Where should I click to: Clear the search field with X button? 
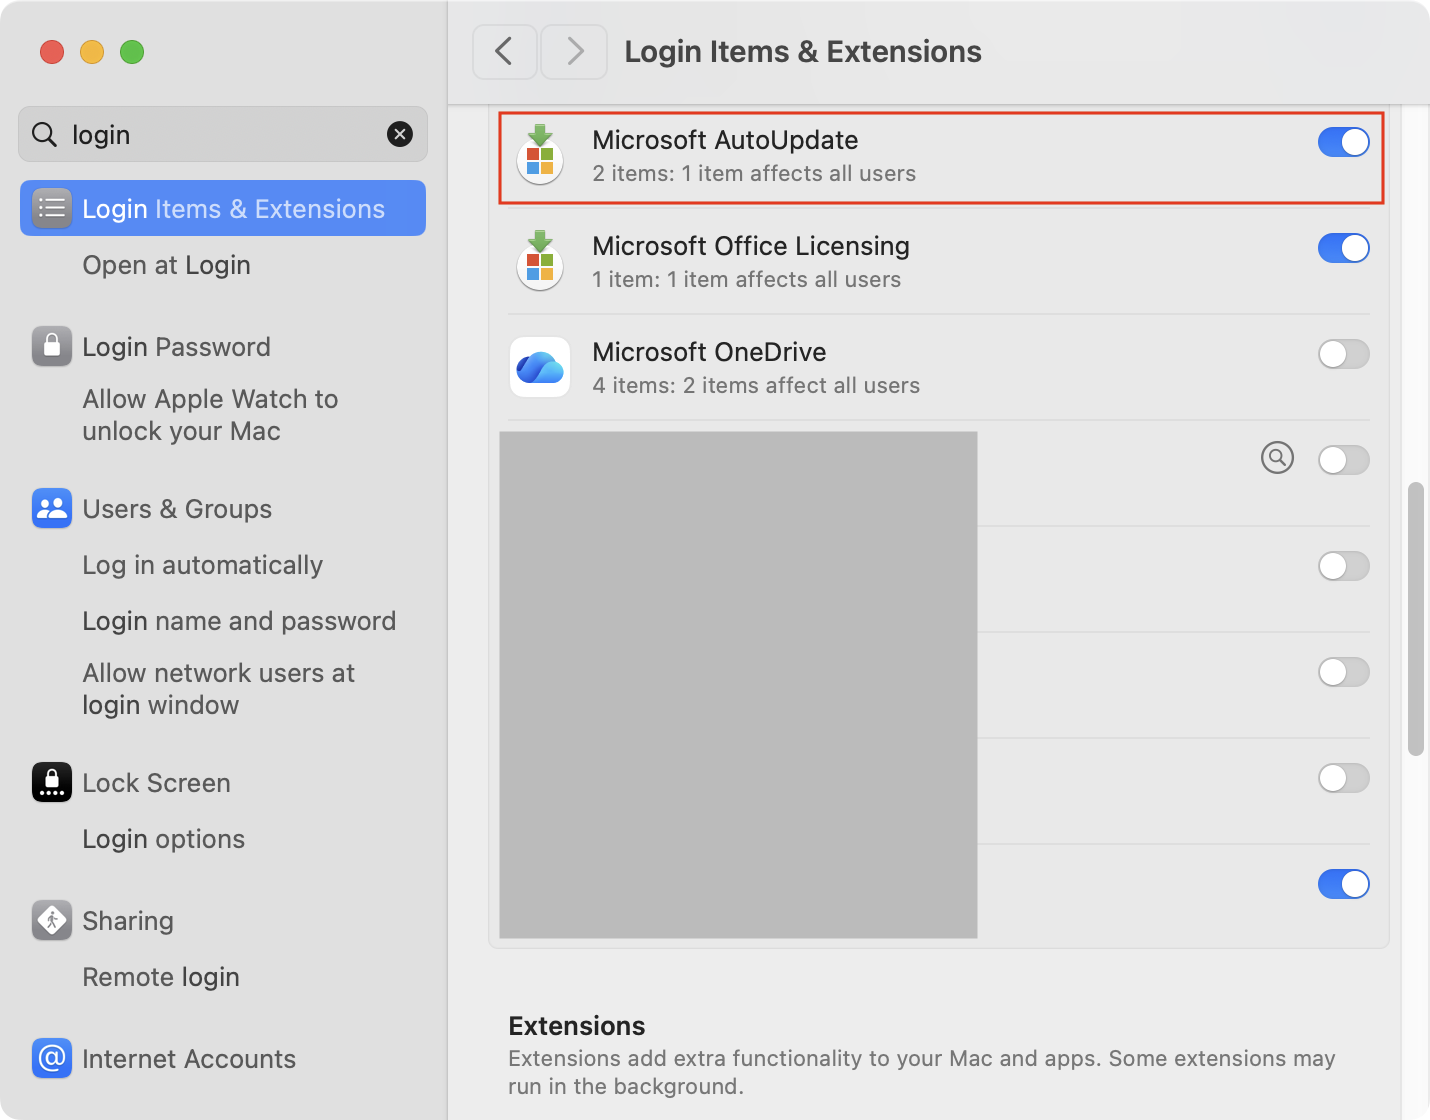(400, 134)
